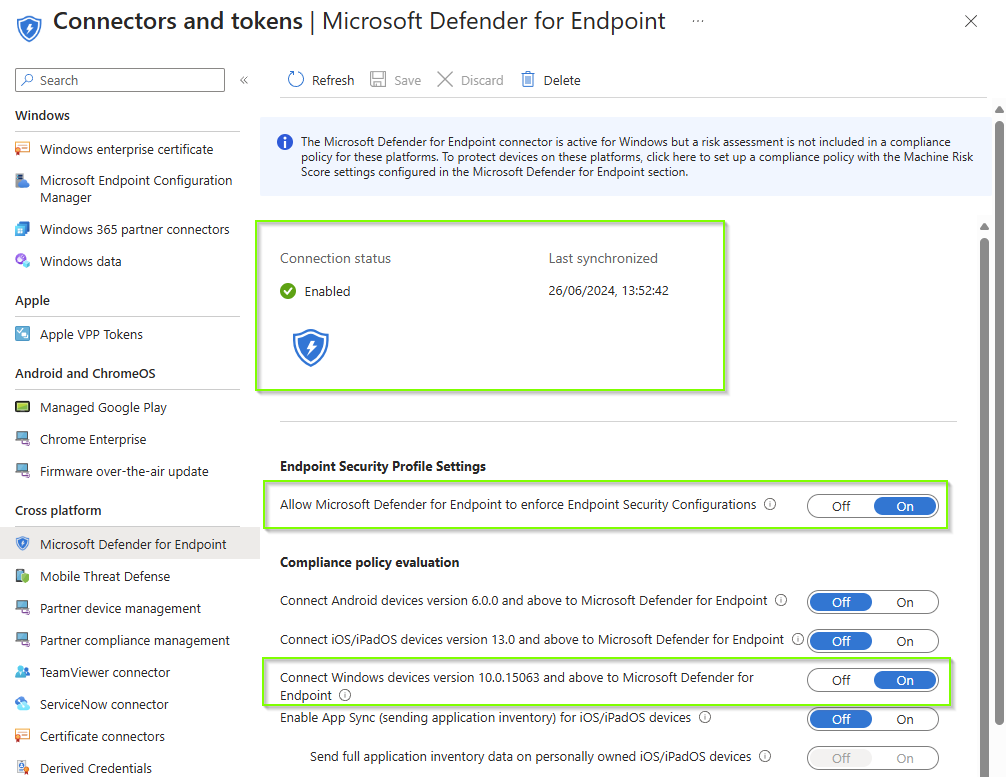
Task: Set Endpoint Security Configurations enforcement to On
Action: click(905, 506)
